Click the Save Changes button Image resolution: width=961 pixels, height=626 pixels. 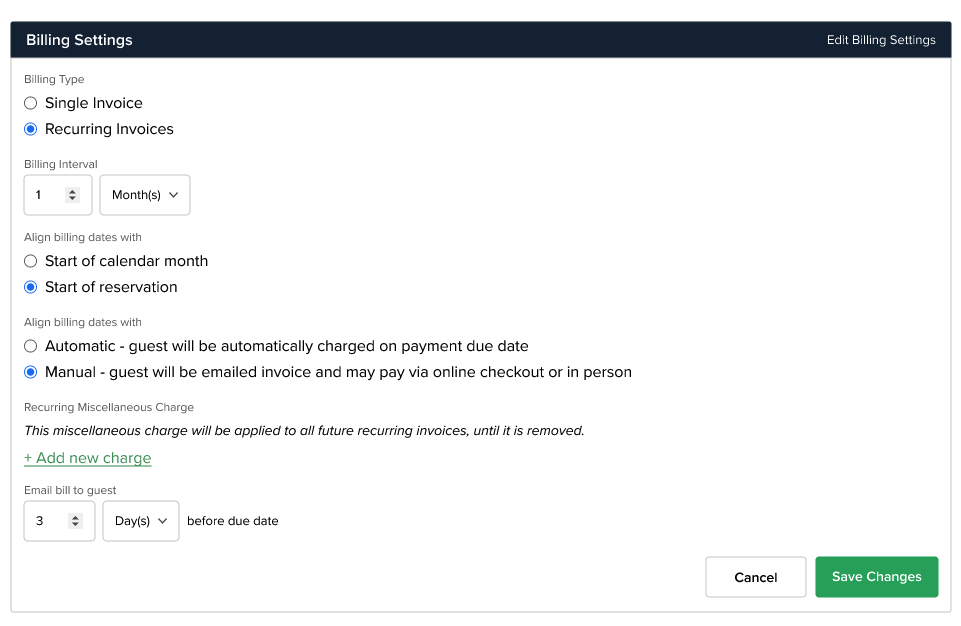point(876,576)
